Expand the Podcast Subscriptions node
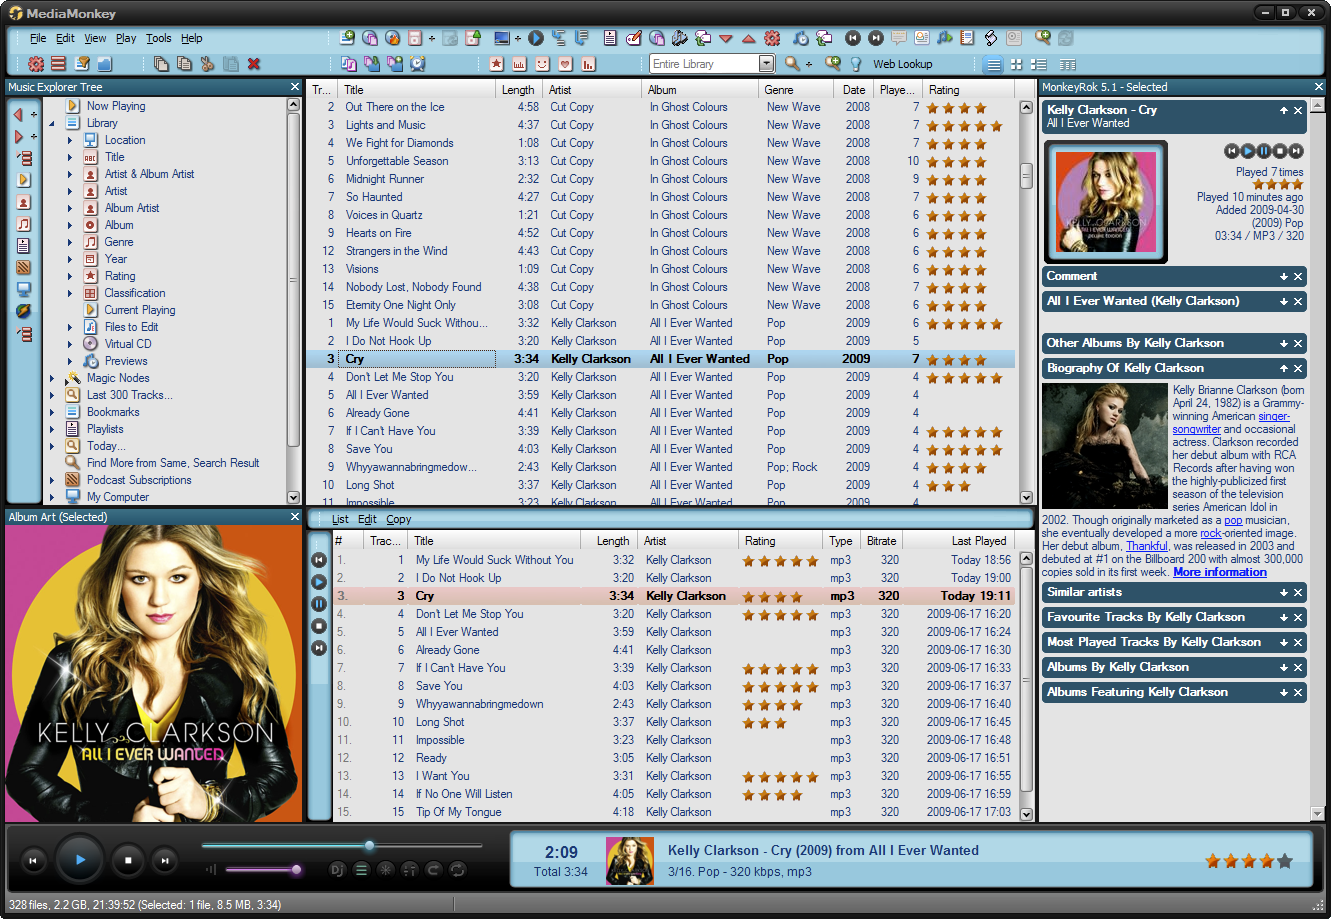Viewport: 1331px width, 919px height. [52, 480]
